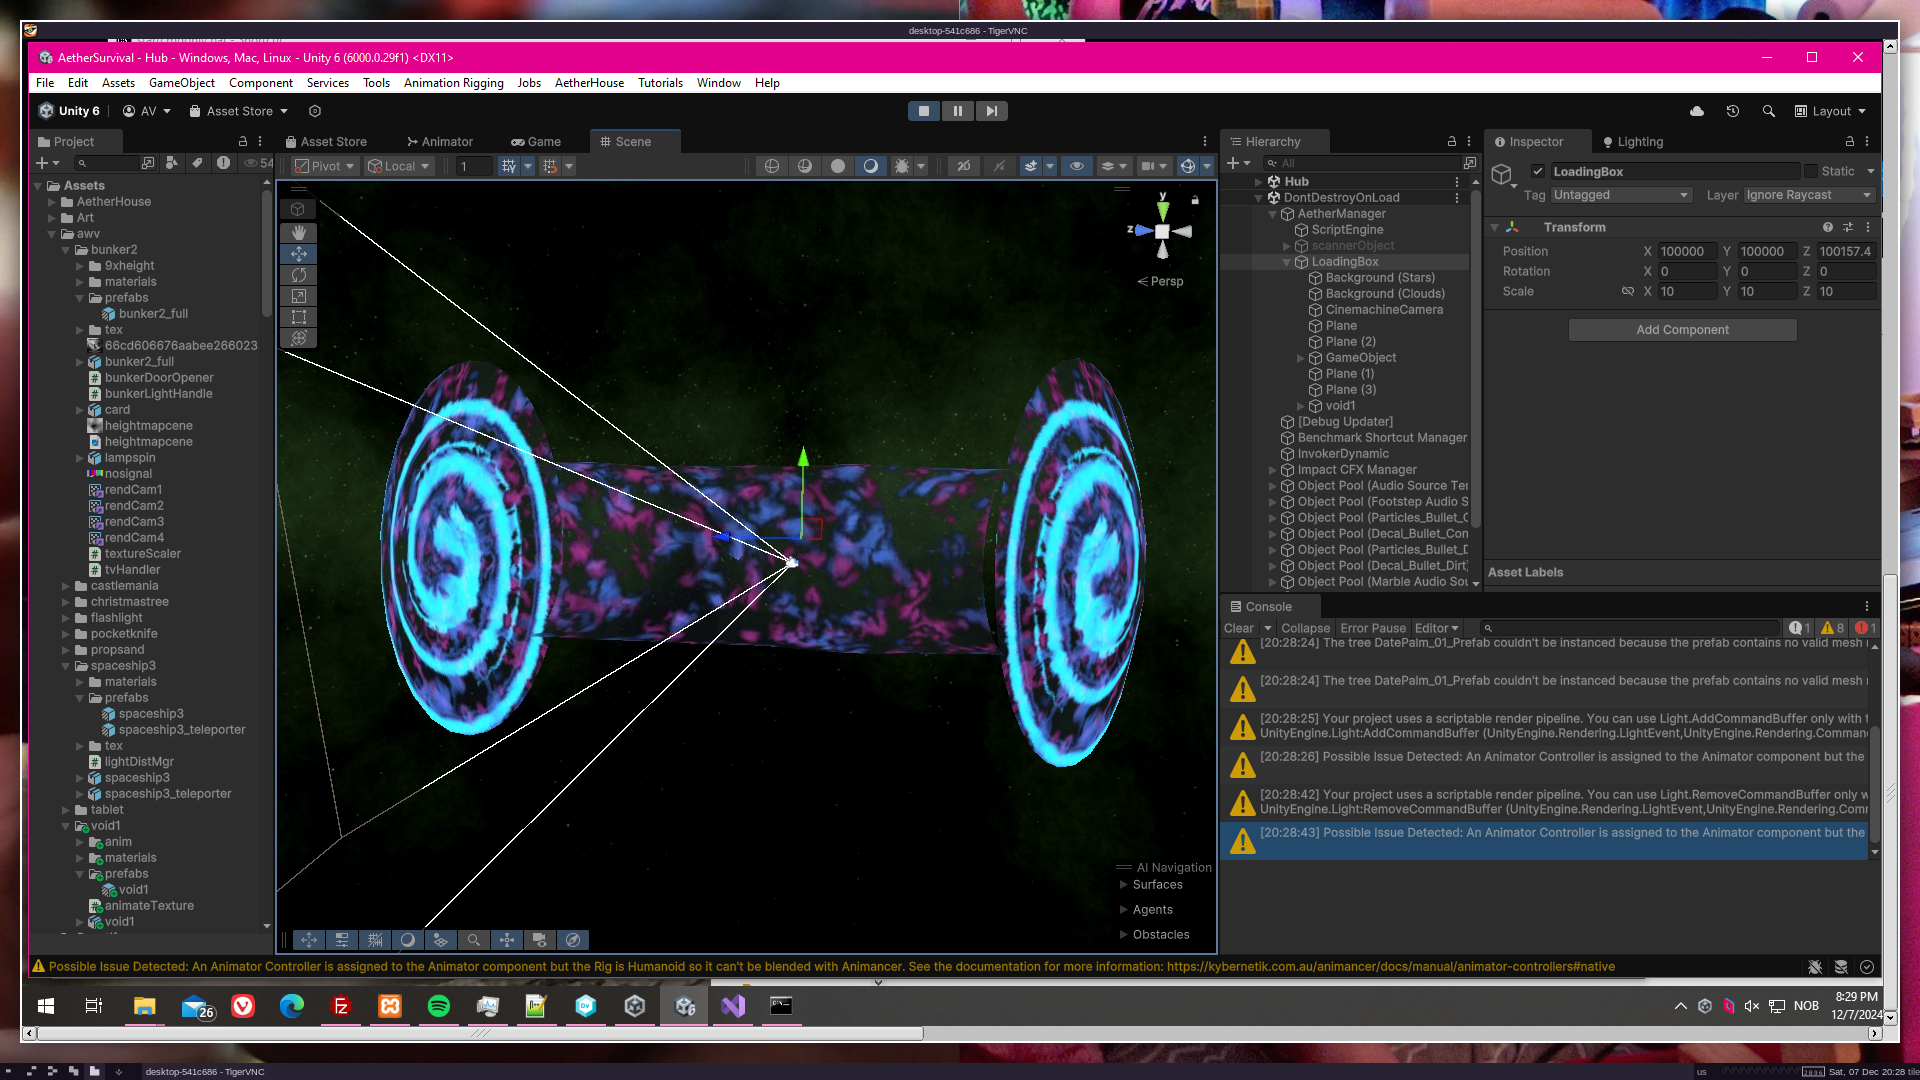Toggle scene visibility eye icon

point(1076,166)
